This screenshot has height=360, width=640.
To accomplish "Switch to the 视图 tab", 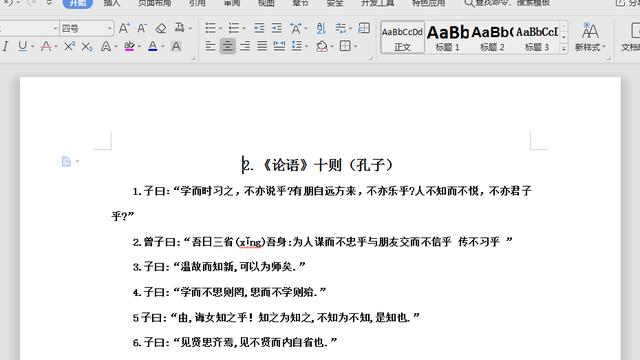I will click(266, 3).
